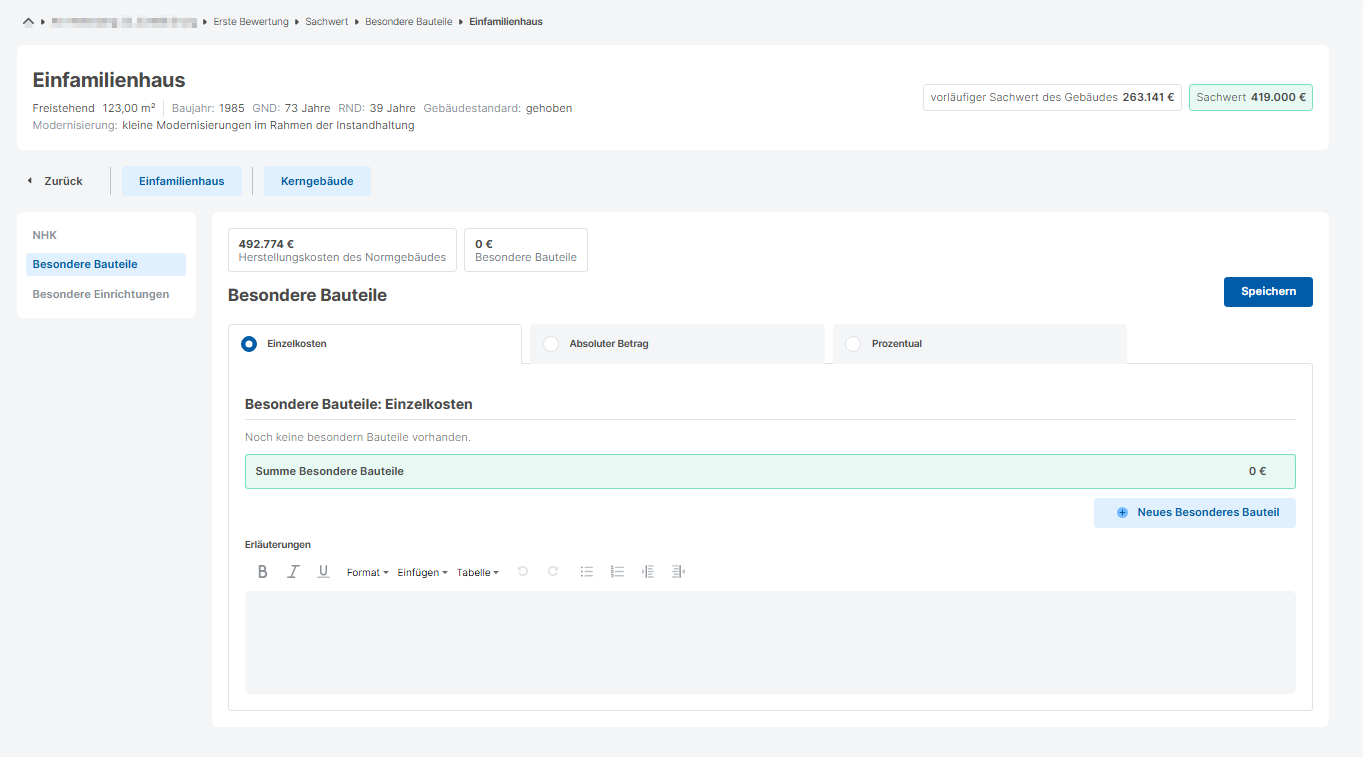Toggle bold formatting in the editor
Image resolution: width=1363 pixels, height=757 pixels.
263,572
